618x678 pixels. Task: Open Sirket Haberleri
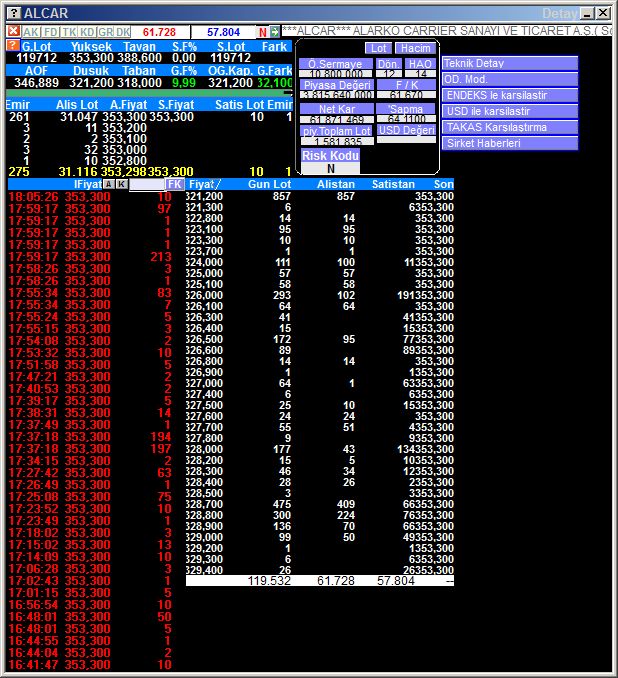pyautogui.click(x=509, y=143)
